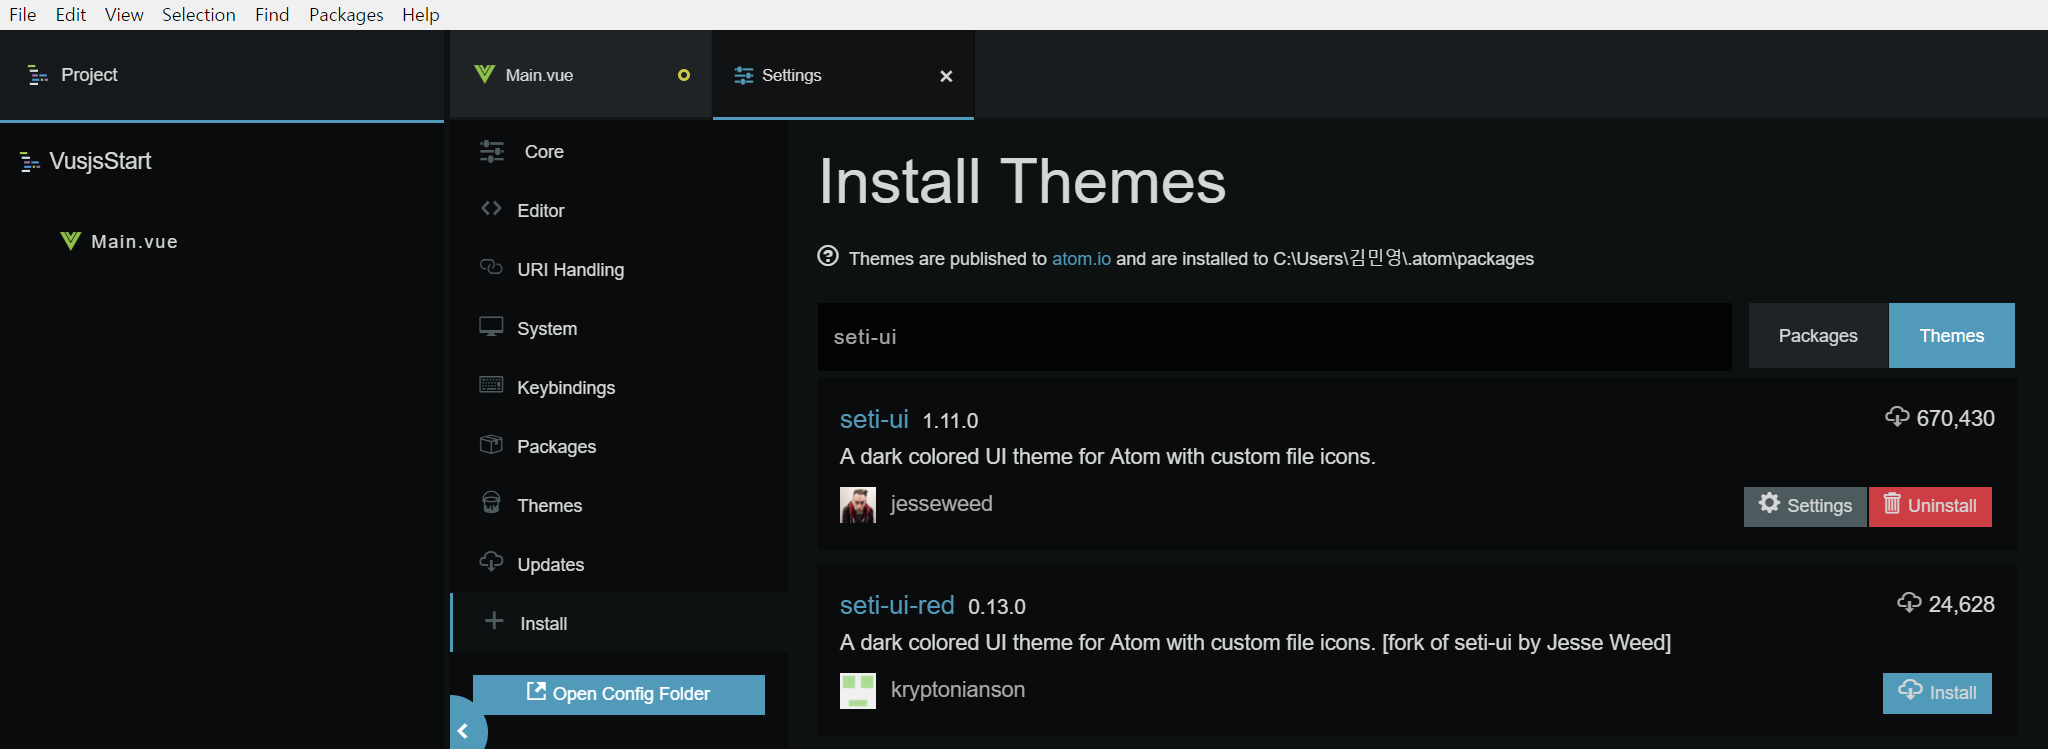Click the VusjsStart project folder icon
The height and width of the screenshot is (749, 2048).
click(30, 162)
